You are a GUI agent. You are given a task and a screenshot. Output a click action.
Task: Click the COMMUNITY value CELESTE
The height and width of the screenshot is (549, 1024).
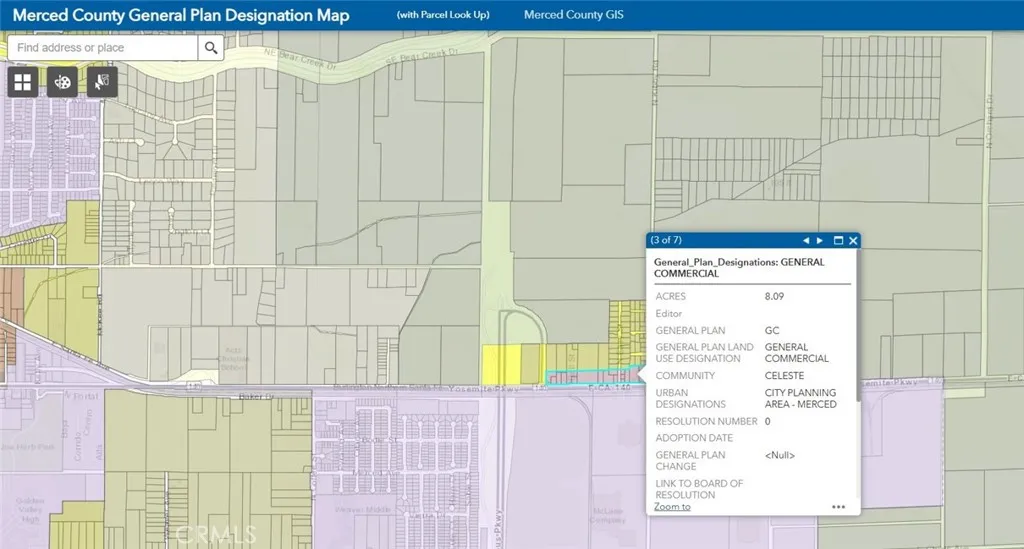pyautogui.click(x=784, y=376)
